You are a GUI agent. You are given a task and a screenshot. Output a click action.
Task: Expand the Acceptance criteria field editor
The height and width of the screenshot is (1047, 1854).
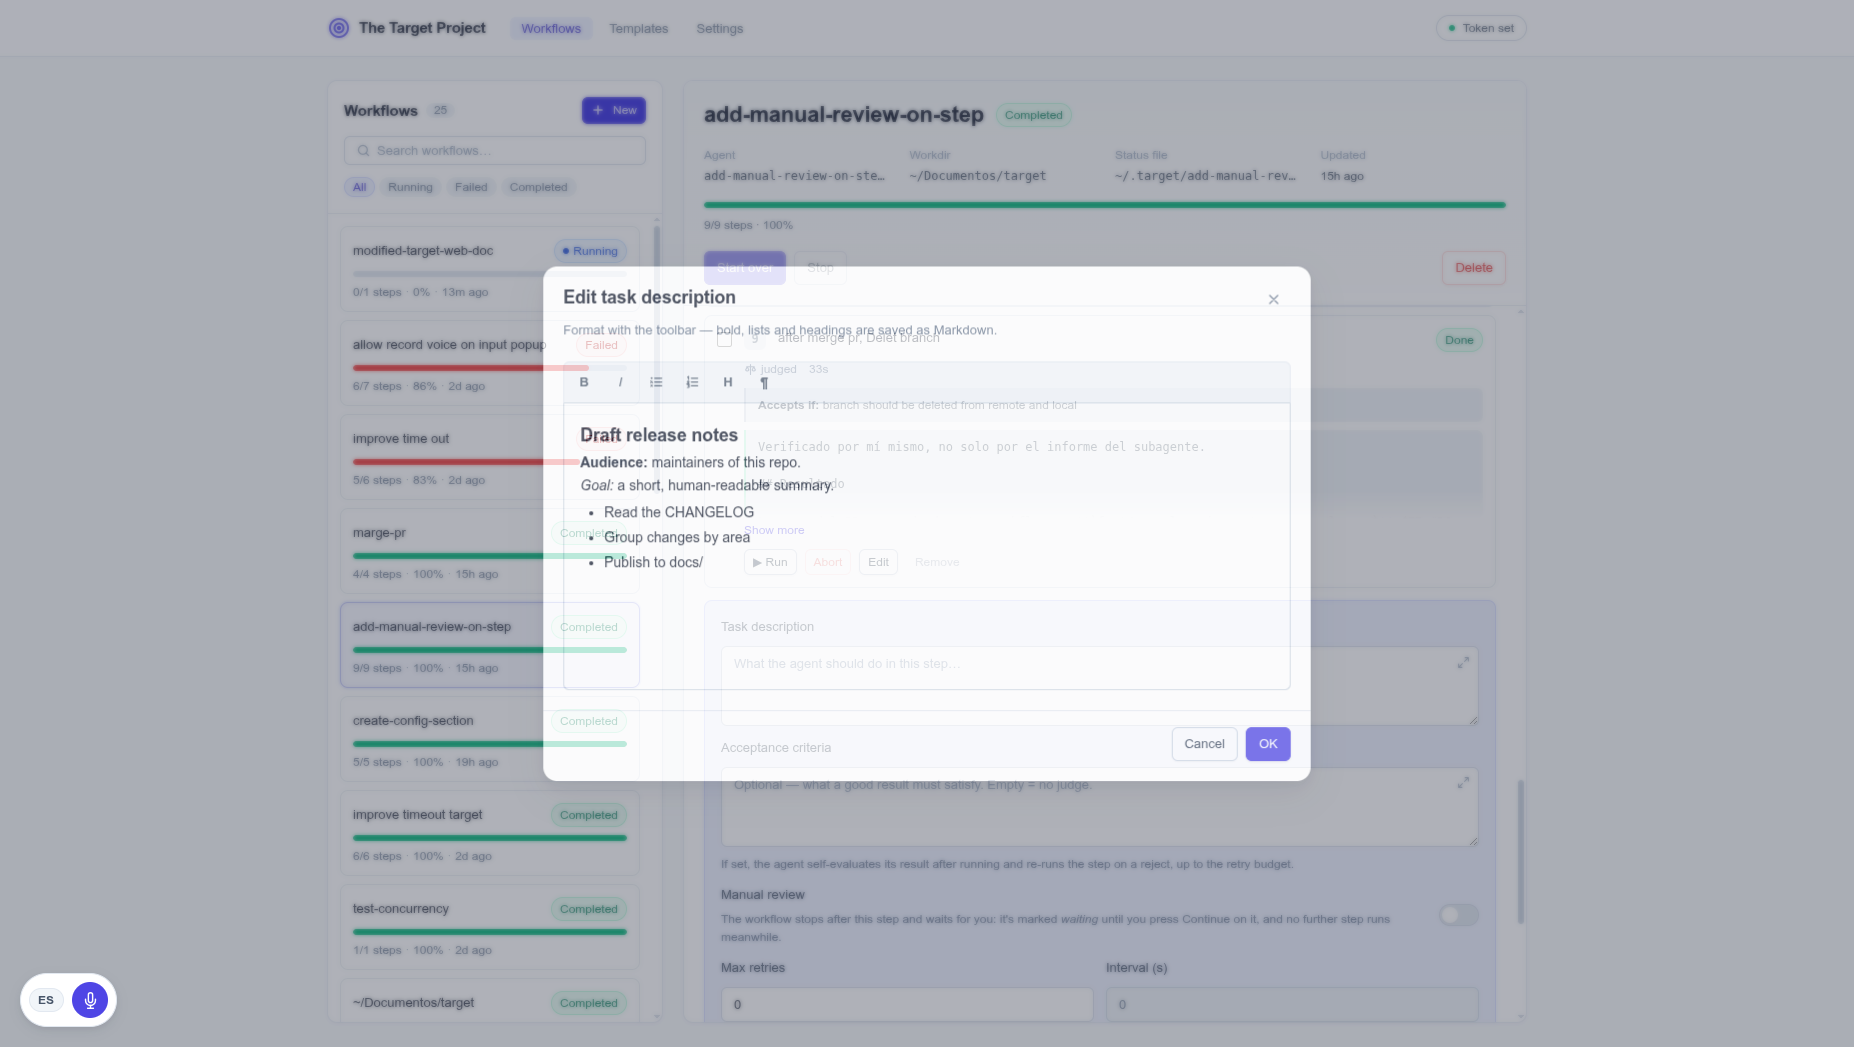(x=1463, y=783)
